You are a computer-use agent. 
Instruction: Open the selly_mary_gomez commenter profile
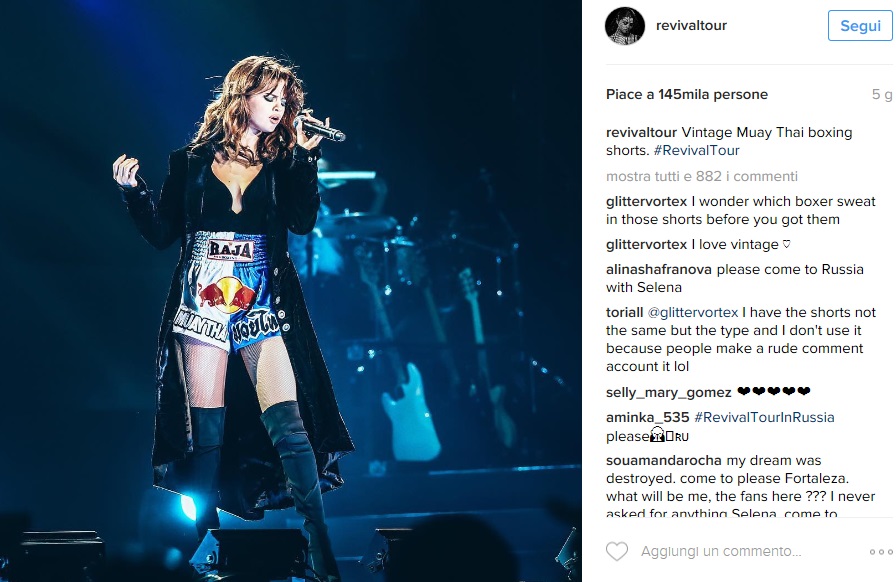click(669, 392)
